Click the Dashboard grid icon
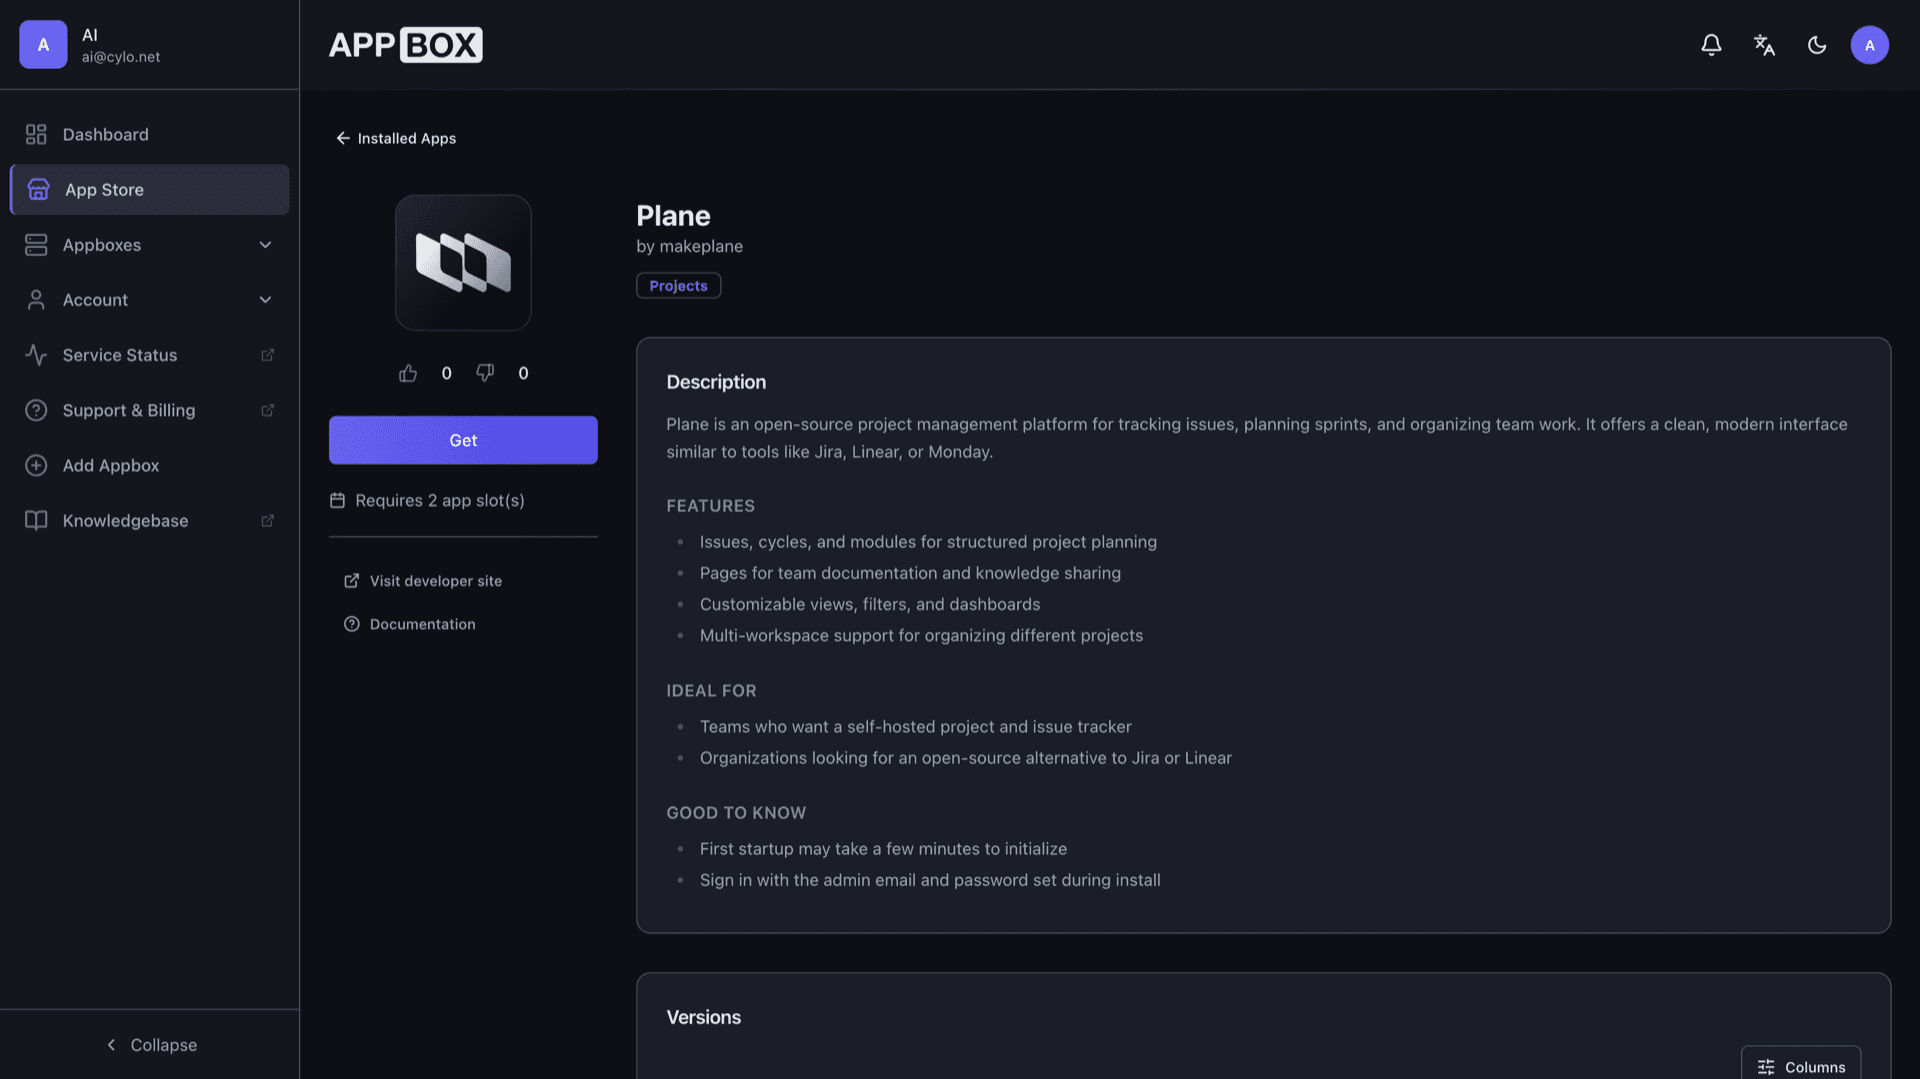 coord(36,134)
